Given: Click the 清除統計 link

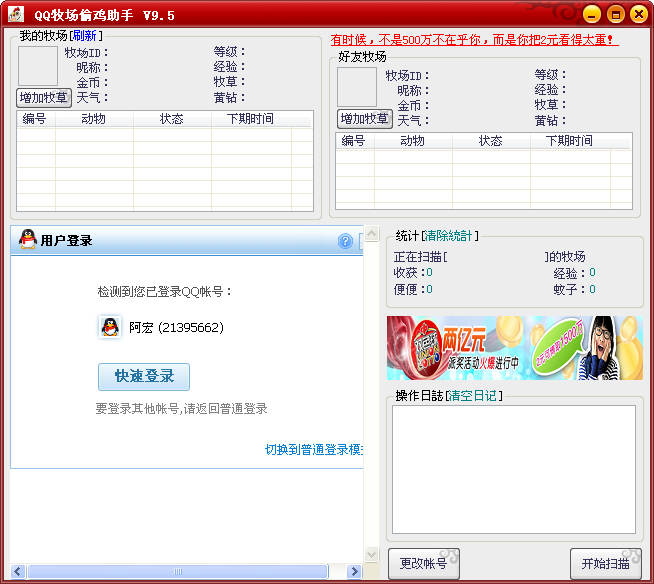Looking at the screenshot, I should click(448, 236).
